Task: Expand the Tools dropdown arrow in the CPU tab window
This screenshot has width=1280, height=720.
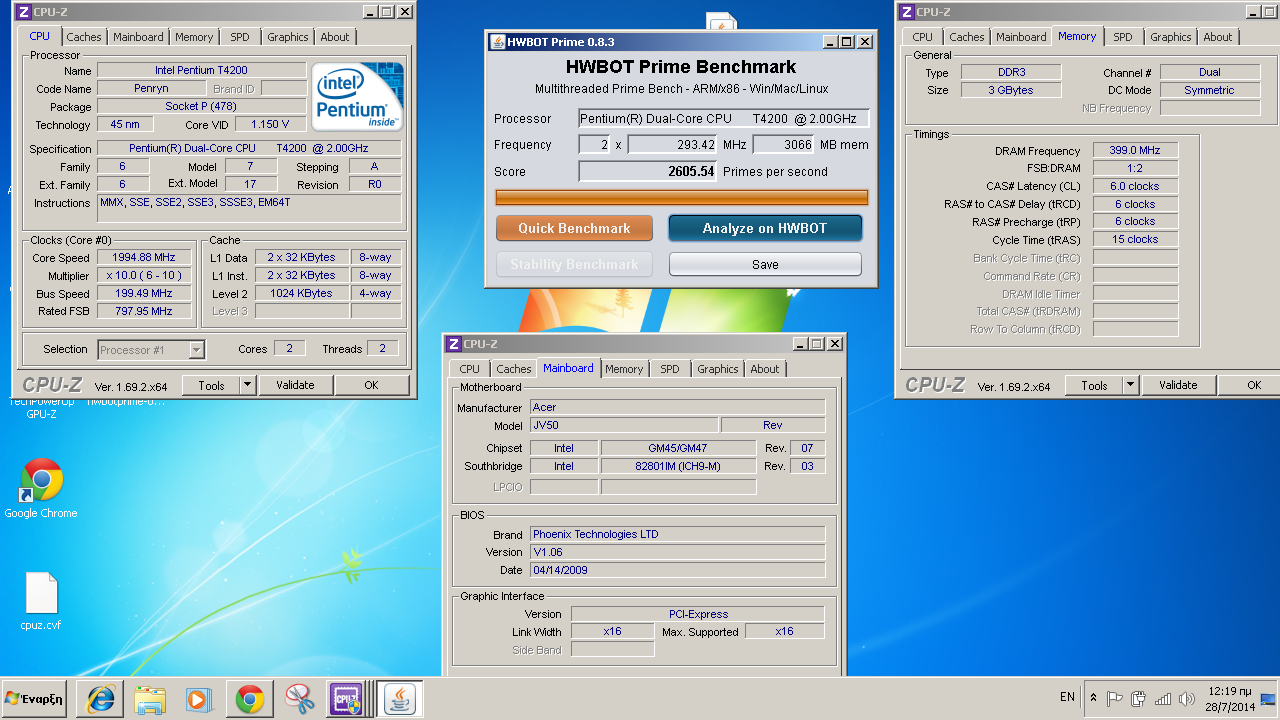Action: tap(248, 385)
